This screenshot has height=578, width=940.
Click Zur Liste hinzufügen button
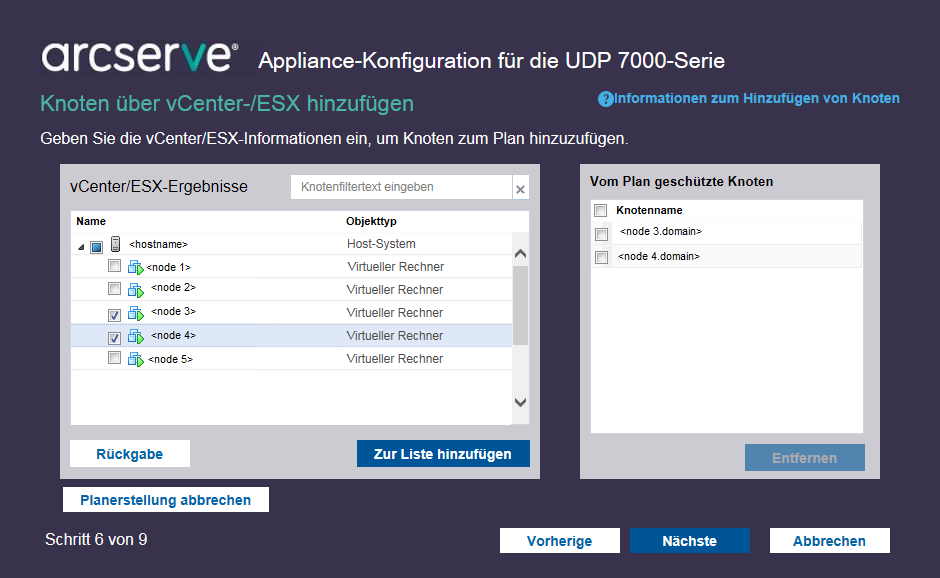coord(443,454)
